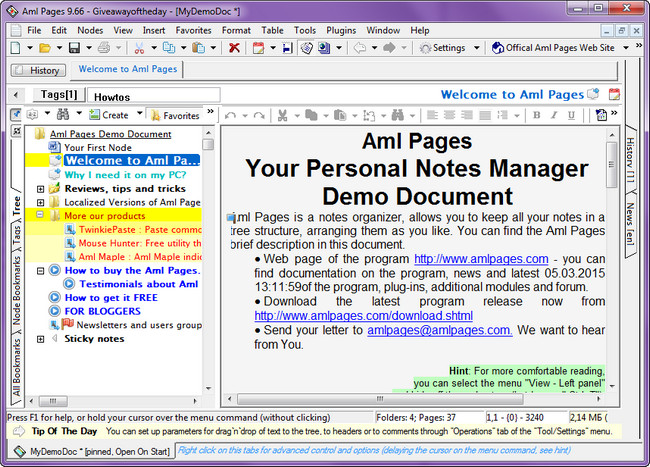This screenshot has width=650, height=467.
Task: Collapse the More our products node
Action: tap(40, 216)
